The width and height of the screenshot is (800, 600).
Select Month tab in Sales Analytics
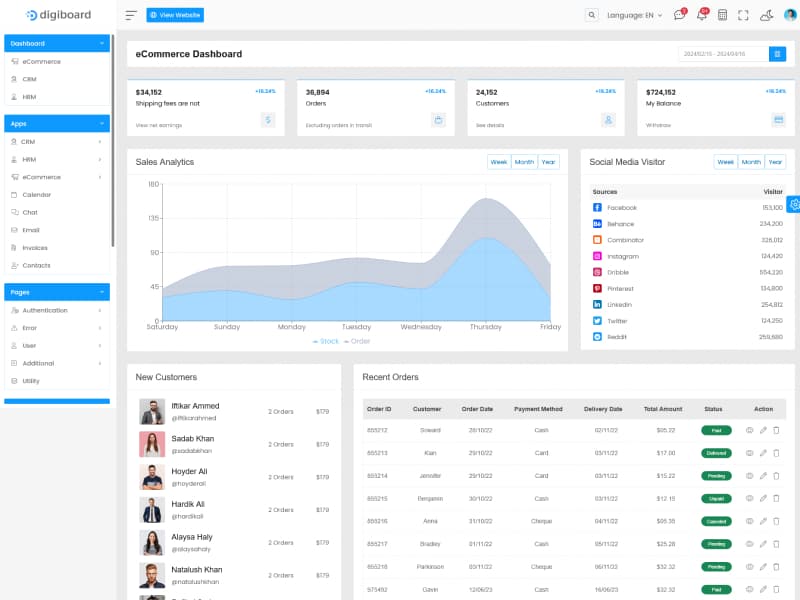click(x=524, y=161)
